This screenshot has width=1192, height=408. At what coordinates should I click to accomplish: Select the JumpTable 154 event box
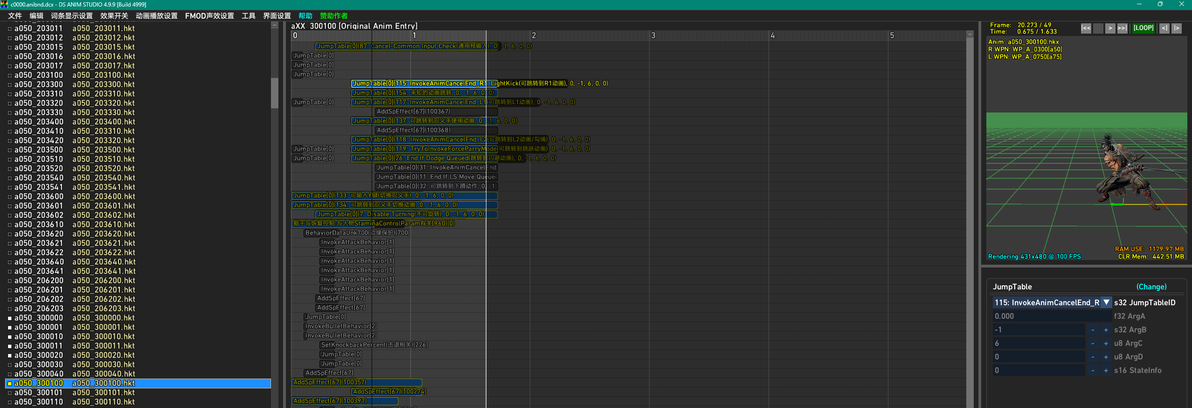(x=424, y=93)
